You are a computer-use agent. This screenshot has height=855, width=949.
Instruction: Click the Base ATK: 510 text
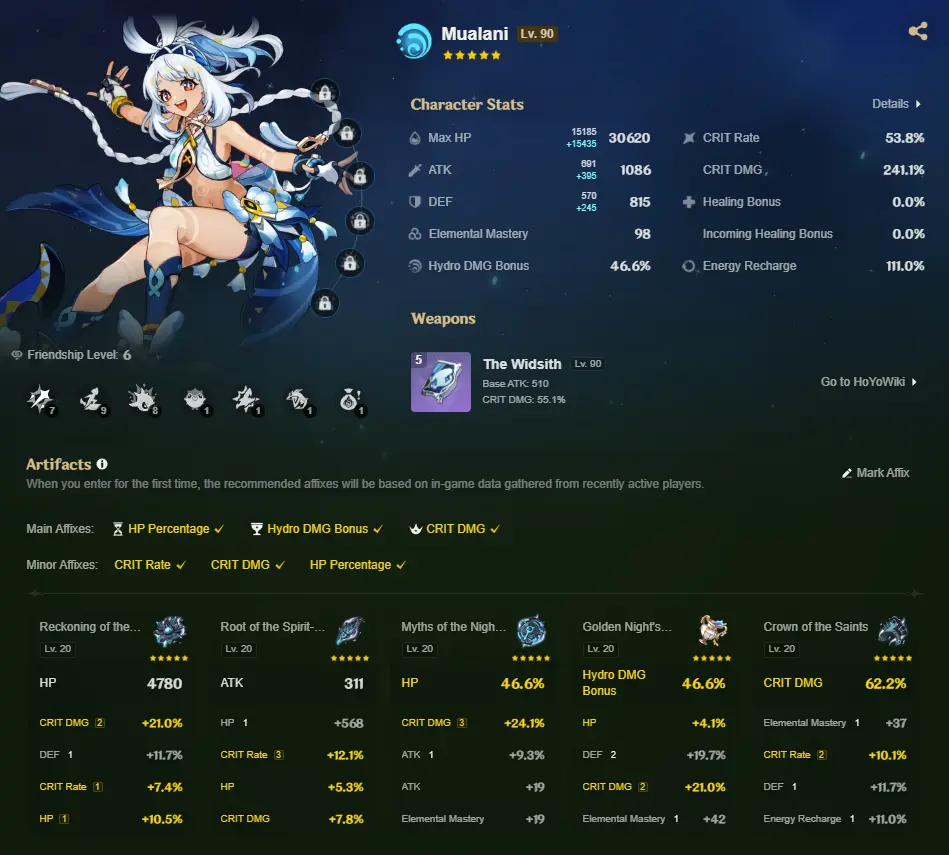pyautogui.click(x=515, y=384)
